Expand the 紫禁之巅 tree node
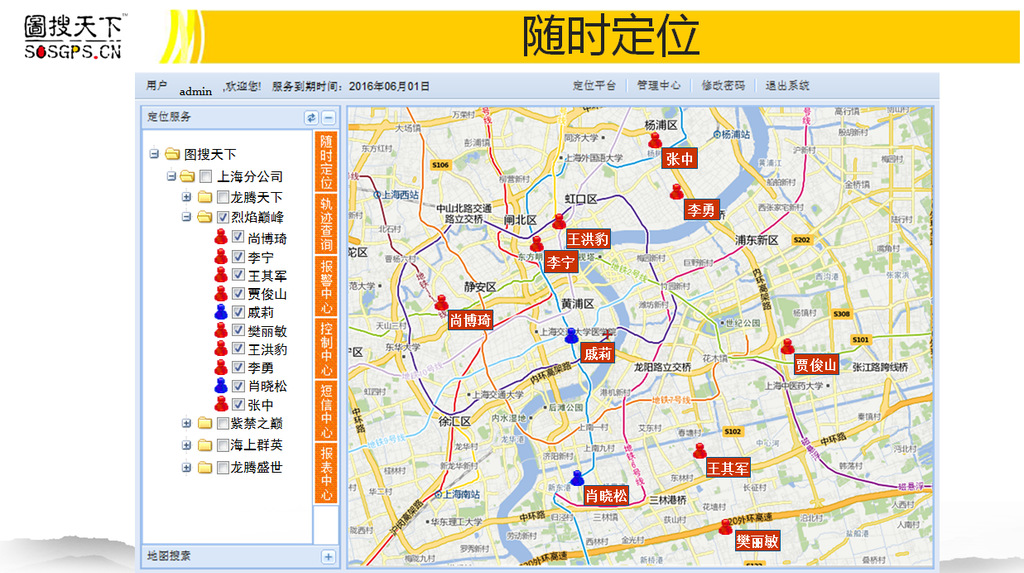Screen dimensions: 1024x573 187,423
